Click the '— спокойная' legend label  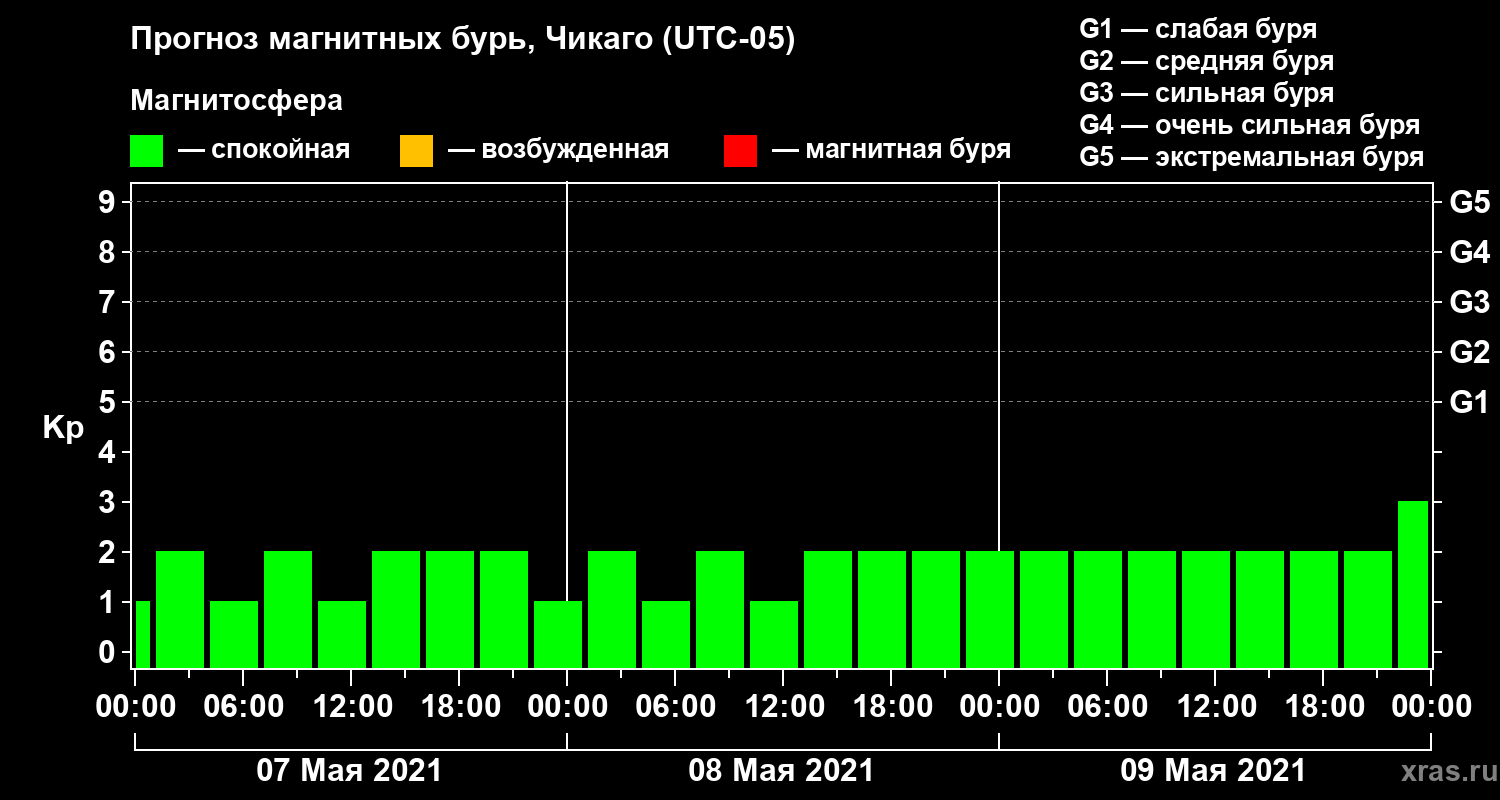[264, 150]
